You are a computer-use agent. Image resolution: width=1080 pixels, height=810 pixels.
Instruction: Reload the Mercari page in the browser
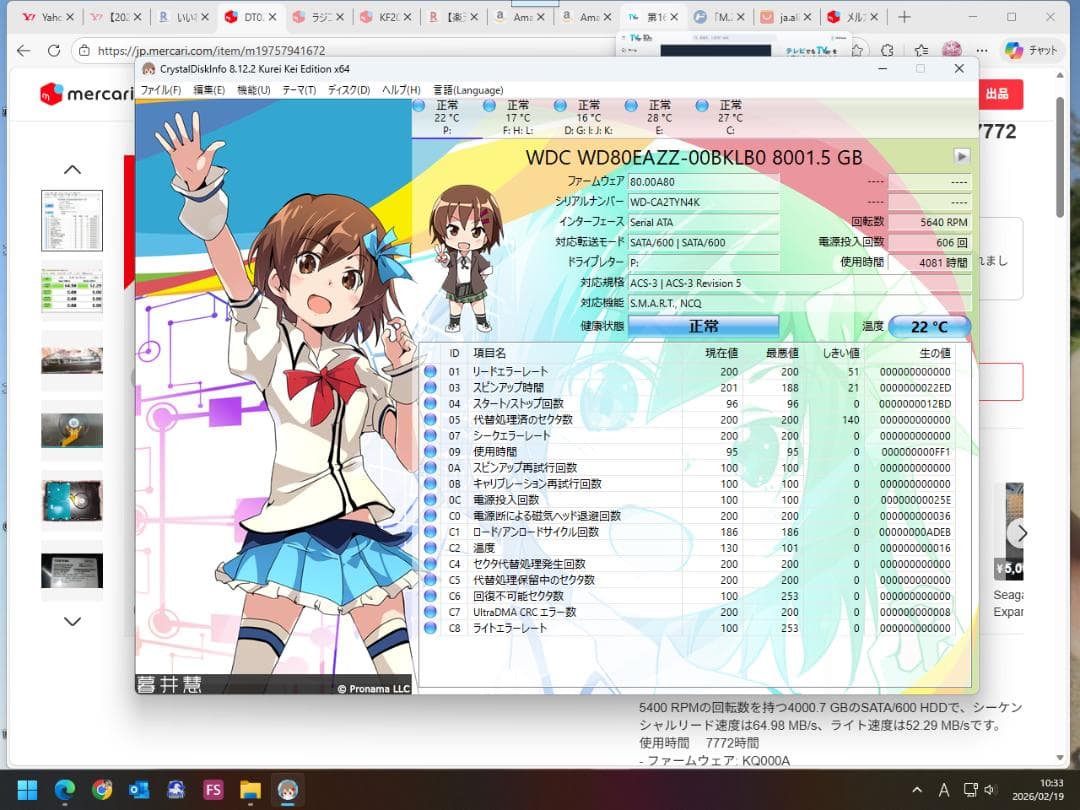point(55,51)
